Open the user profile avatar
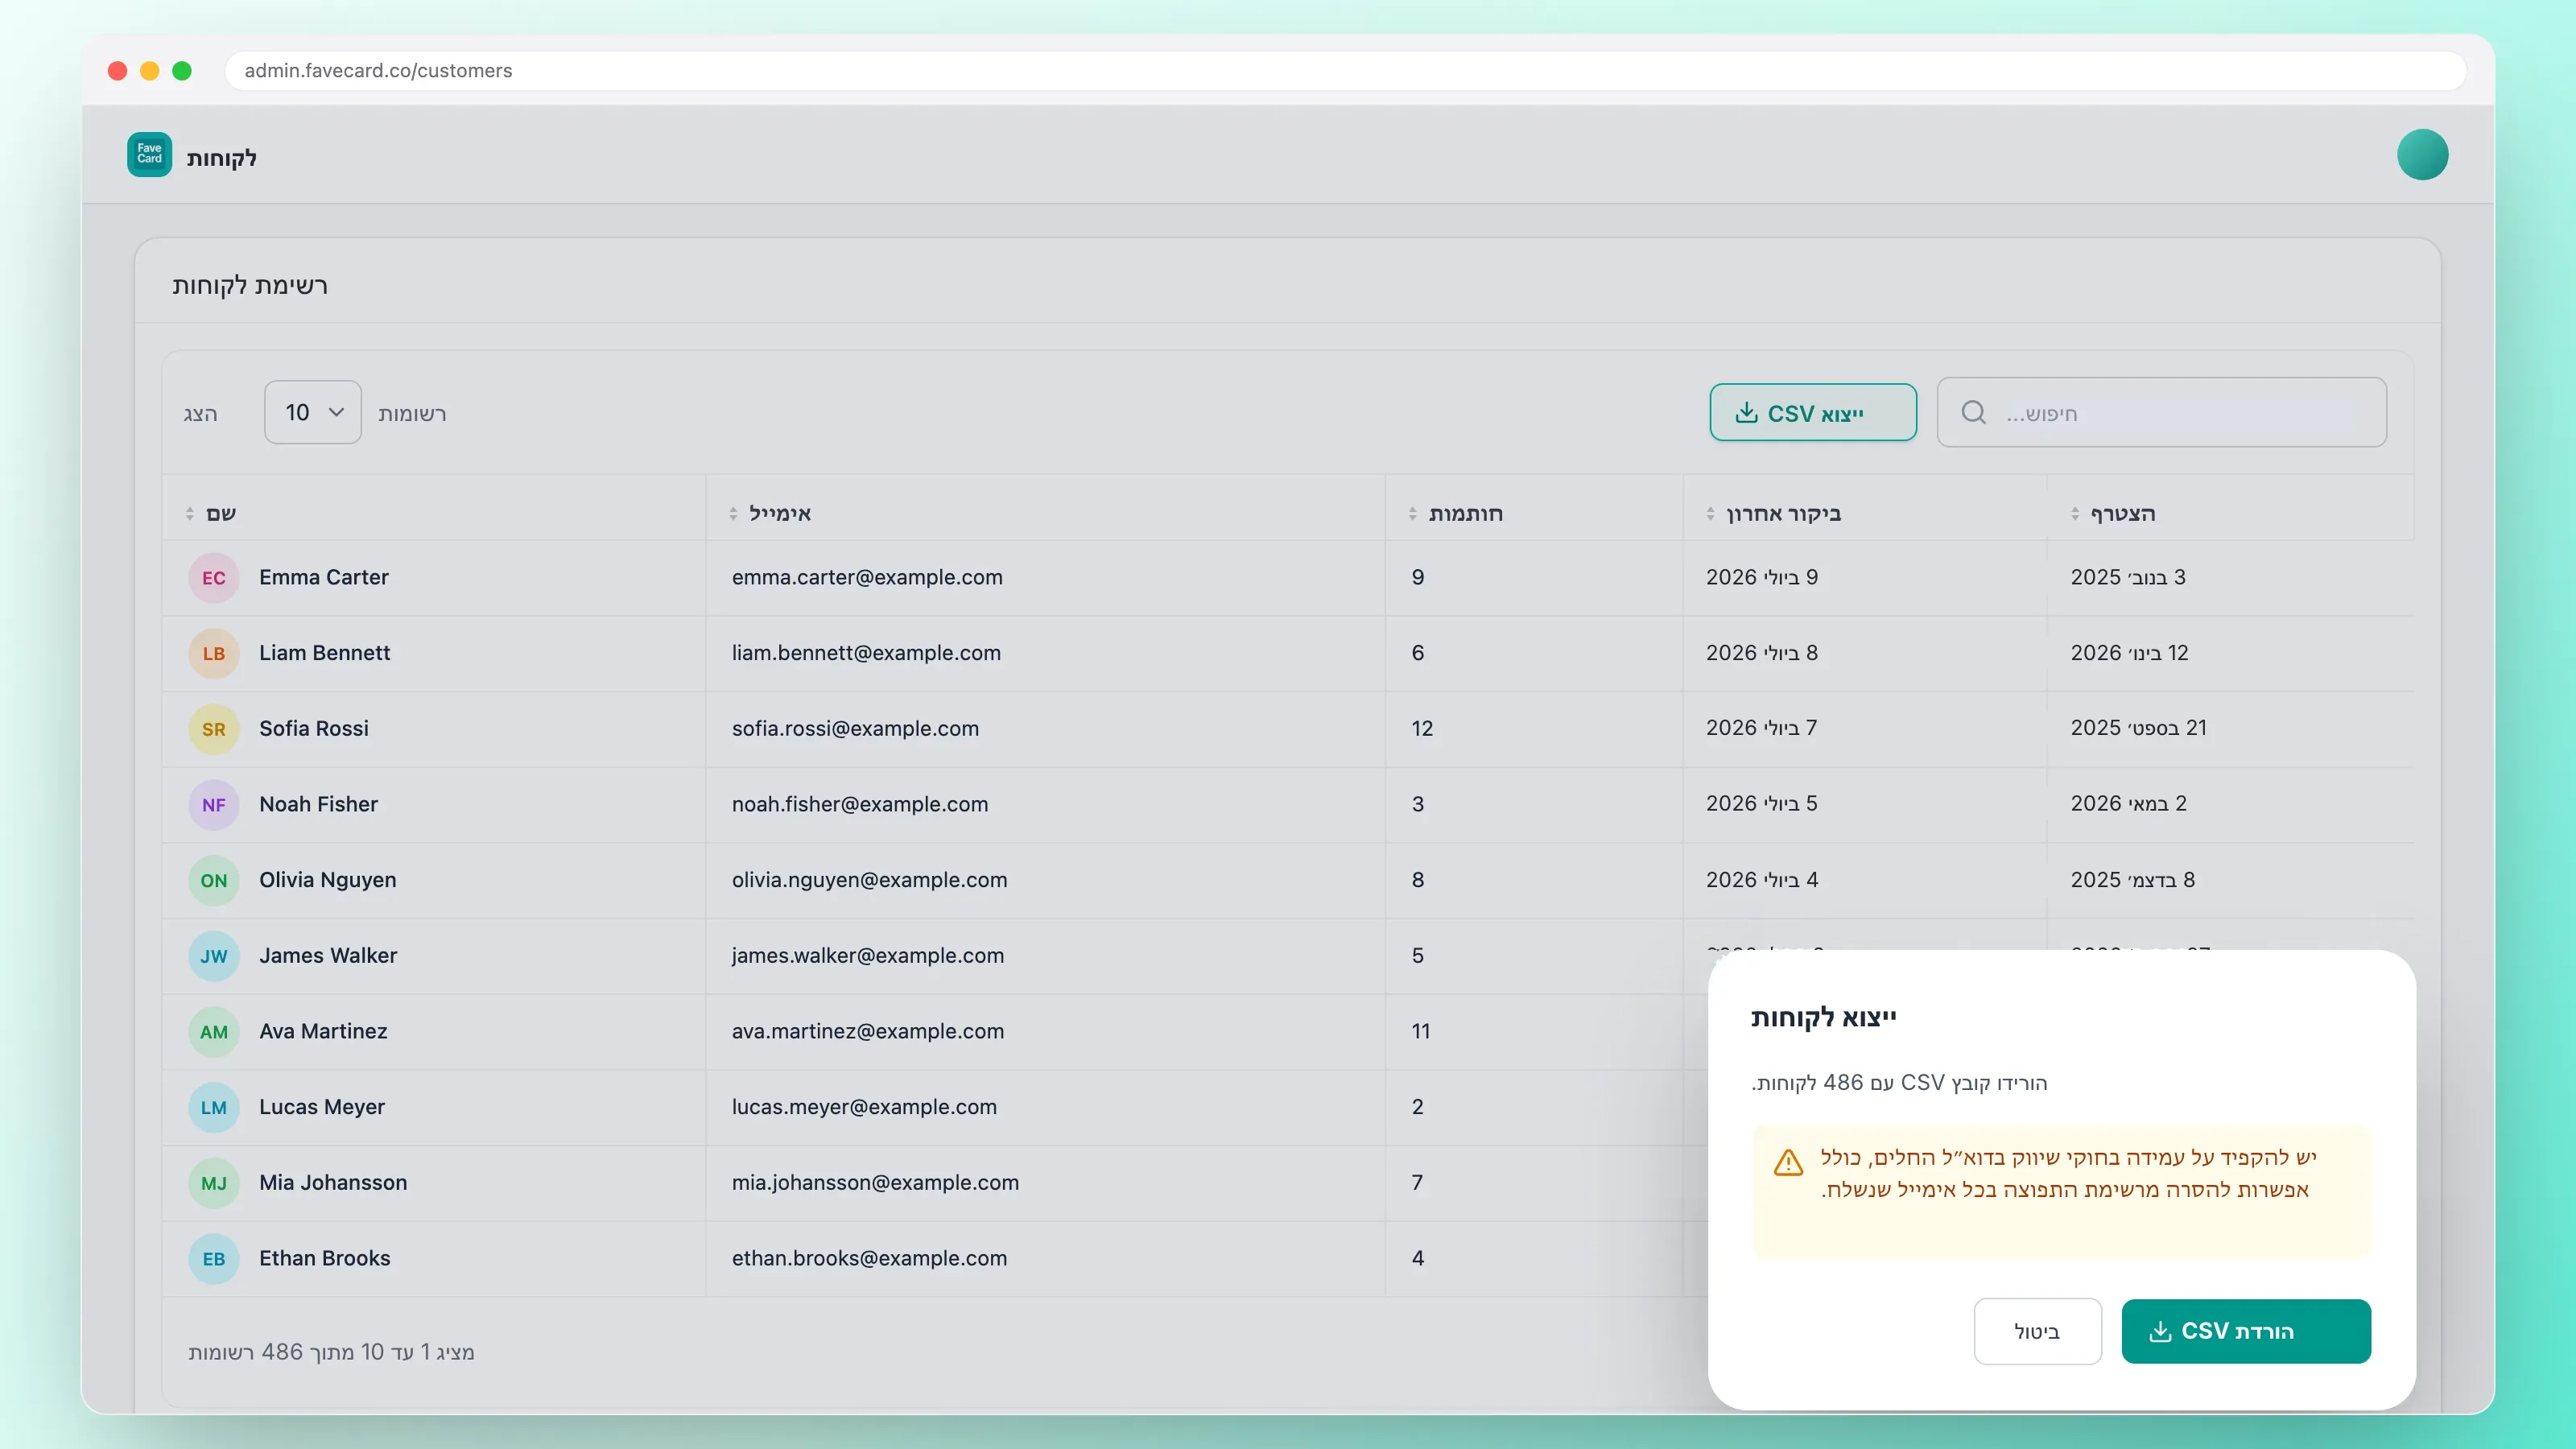2576x1449 pixels. coord(2422,155)
